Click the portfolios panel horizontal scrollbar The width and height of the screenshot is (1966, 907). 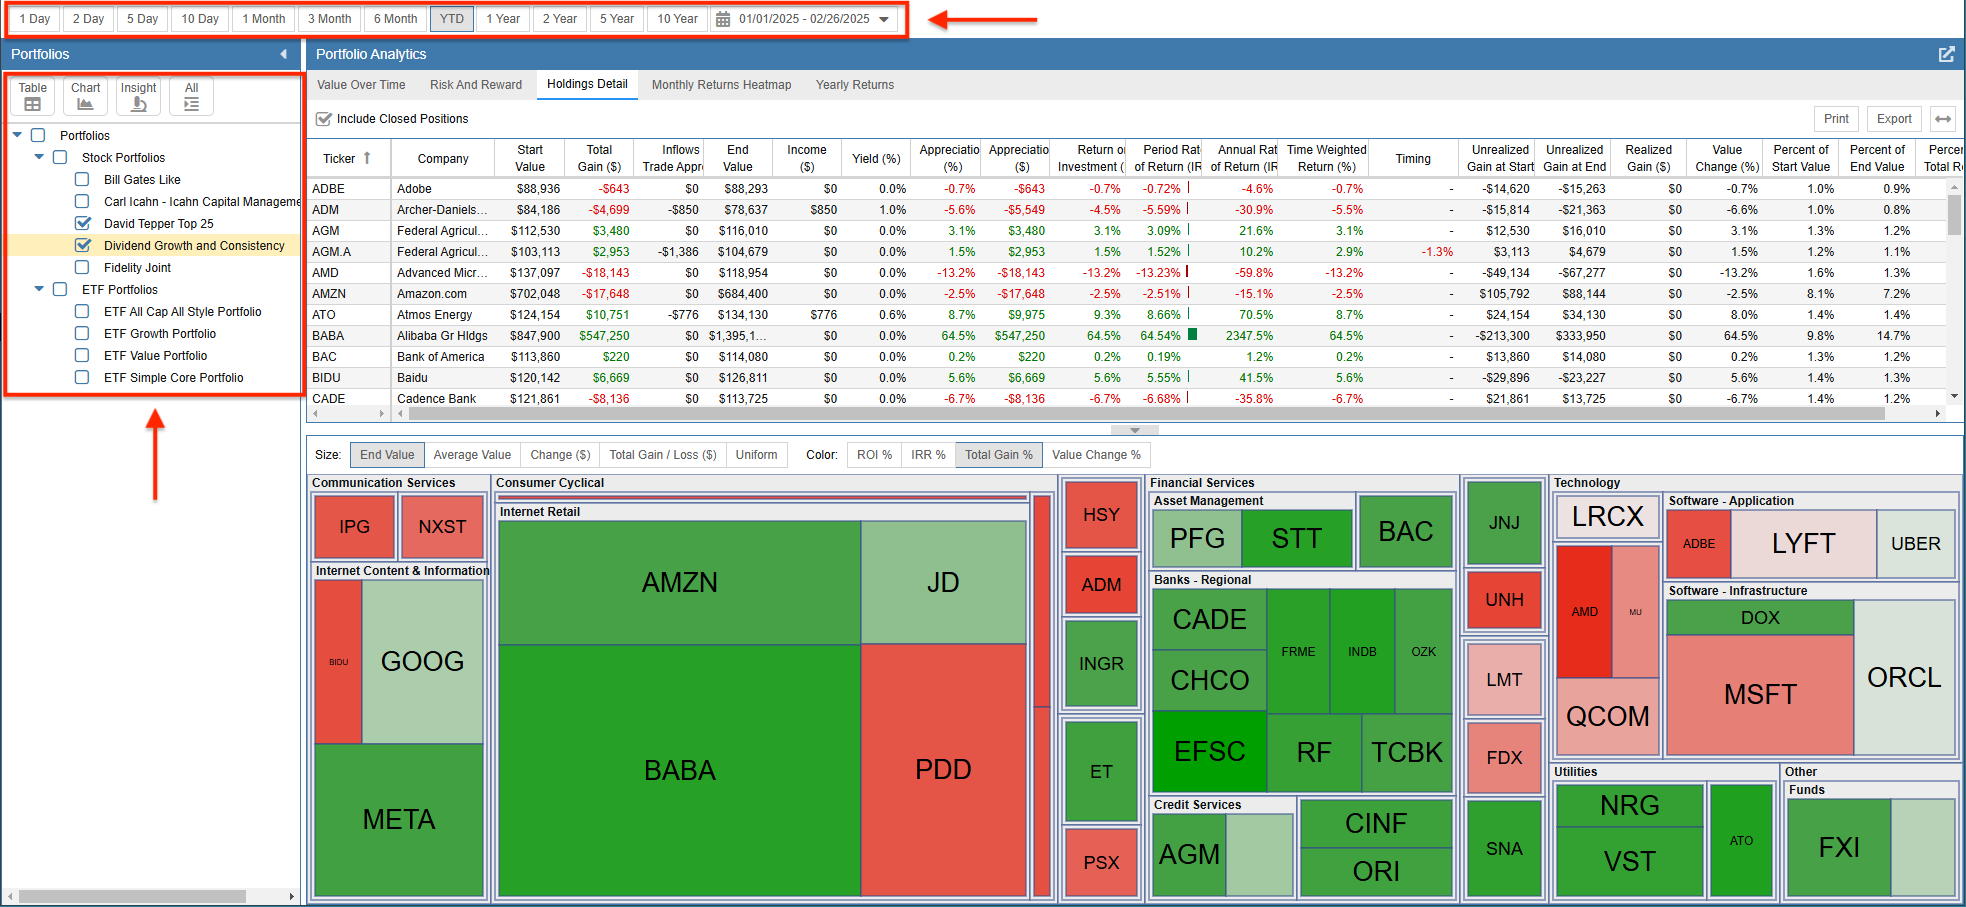click(x=132, y=896)
